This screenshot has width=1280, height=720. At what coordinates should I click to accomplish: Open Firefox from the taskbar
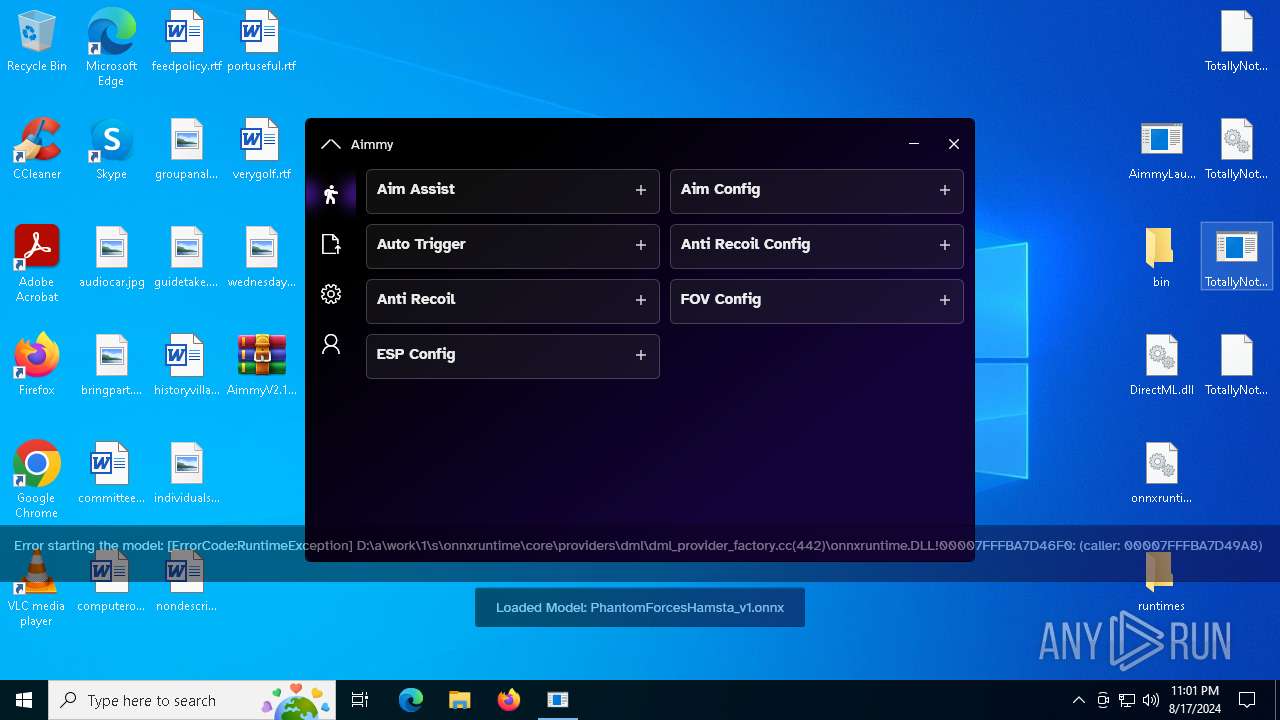tap(509, 700)
